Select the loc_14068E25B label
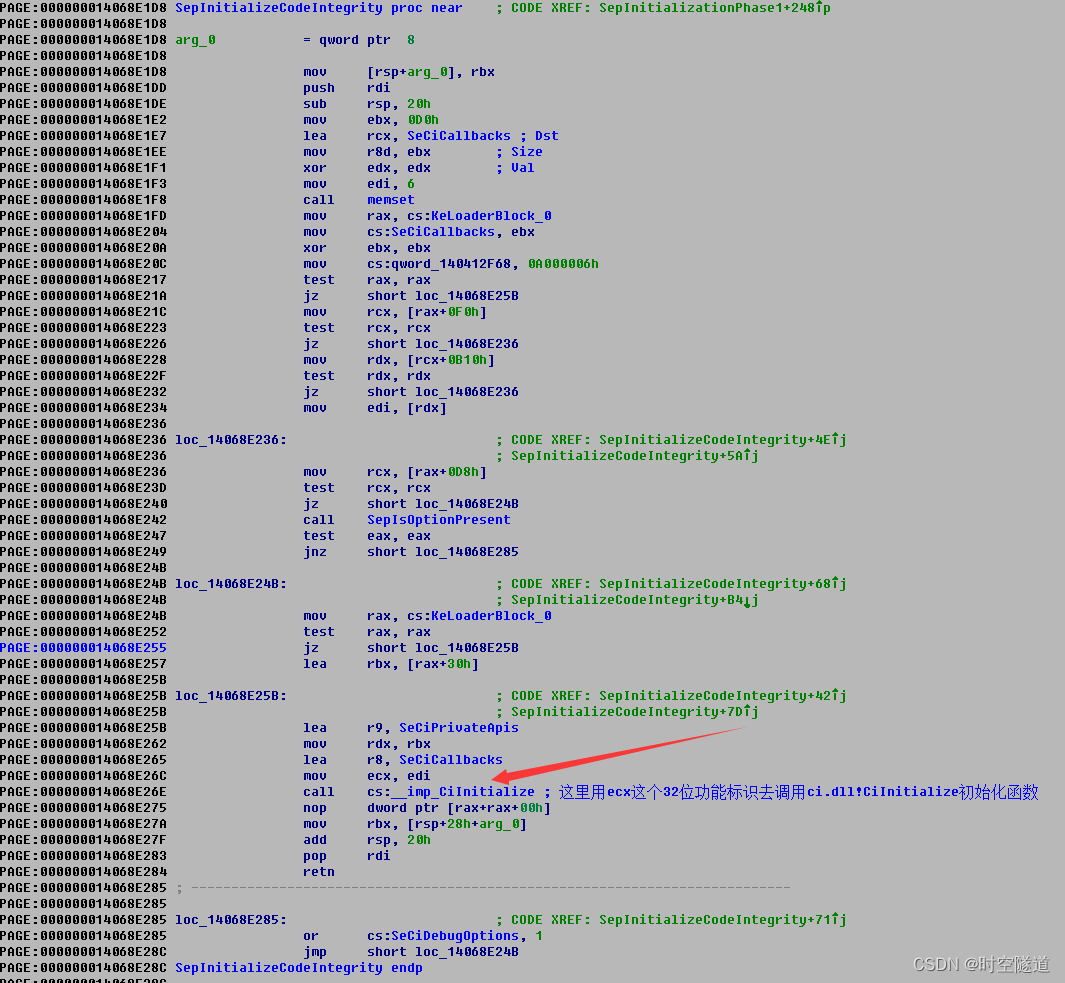Viewport: 1065px width, 983px height. (231, 696)
